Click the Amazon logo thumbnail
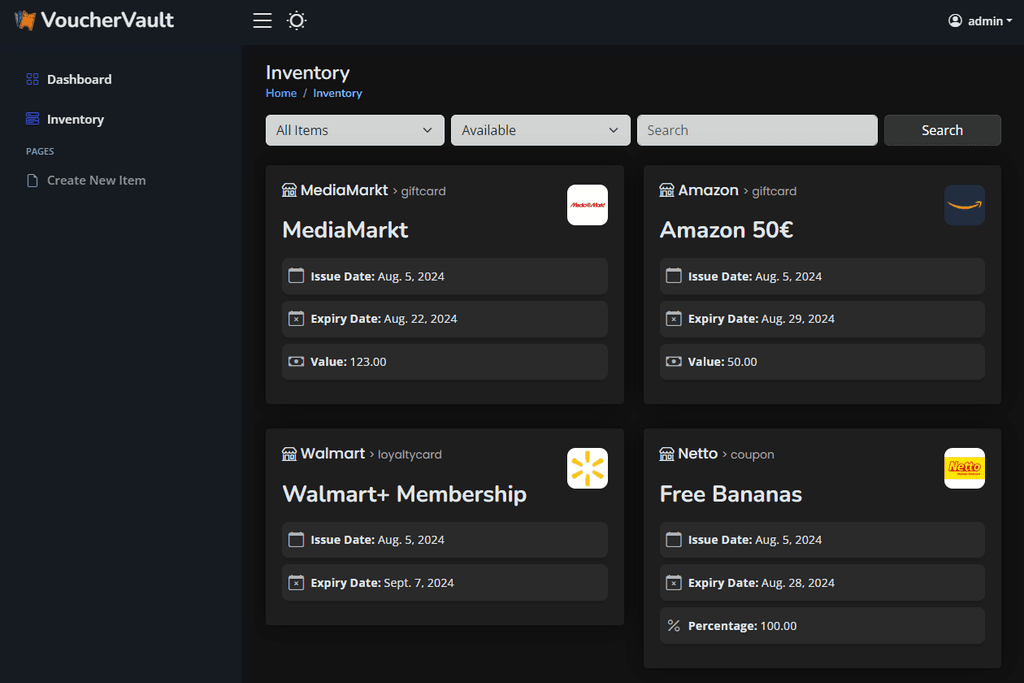 click(964, 205)
